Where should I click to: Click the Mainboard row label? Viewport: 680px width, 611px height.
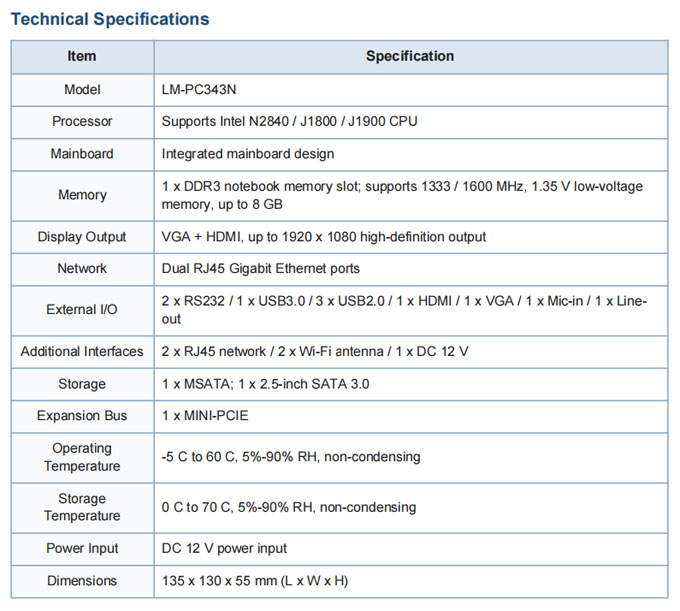pos(82,154)
